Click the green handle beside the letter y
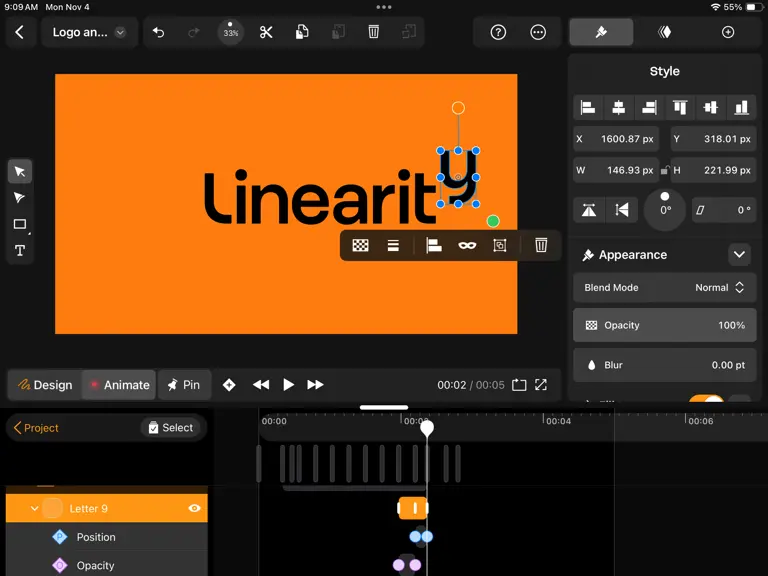Viewport: 768px width, 576px height. 493,221
